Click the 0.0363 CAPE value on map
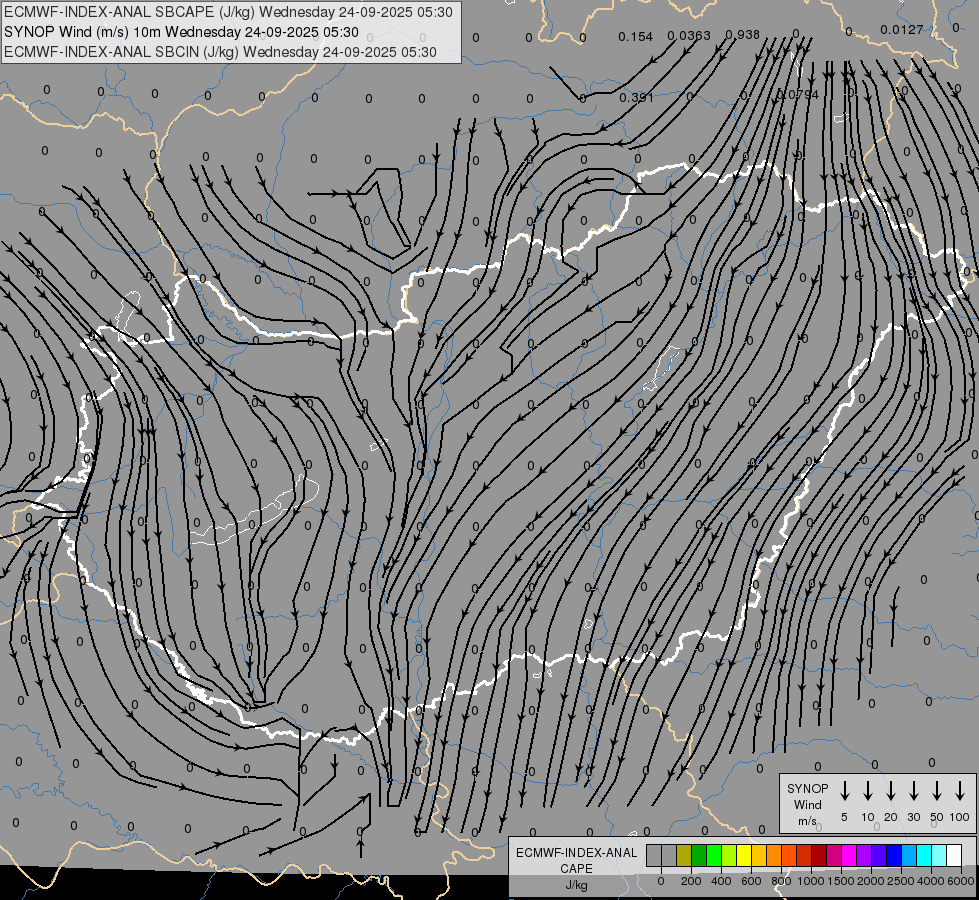The width and height of the screenshot is (979, 900). pyautogui.click(x=689, y=36)
